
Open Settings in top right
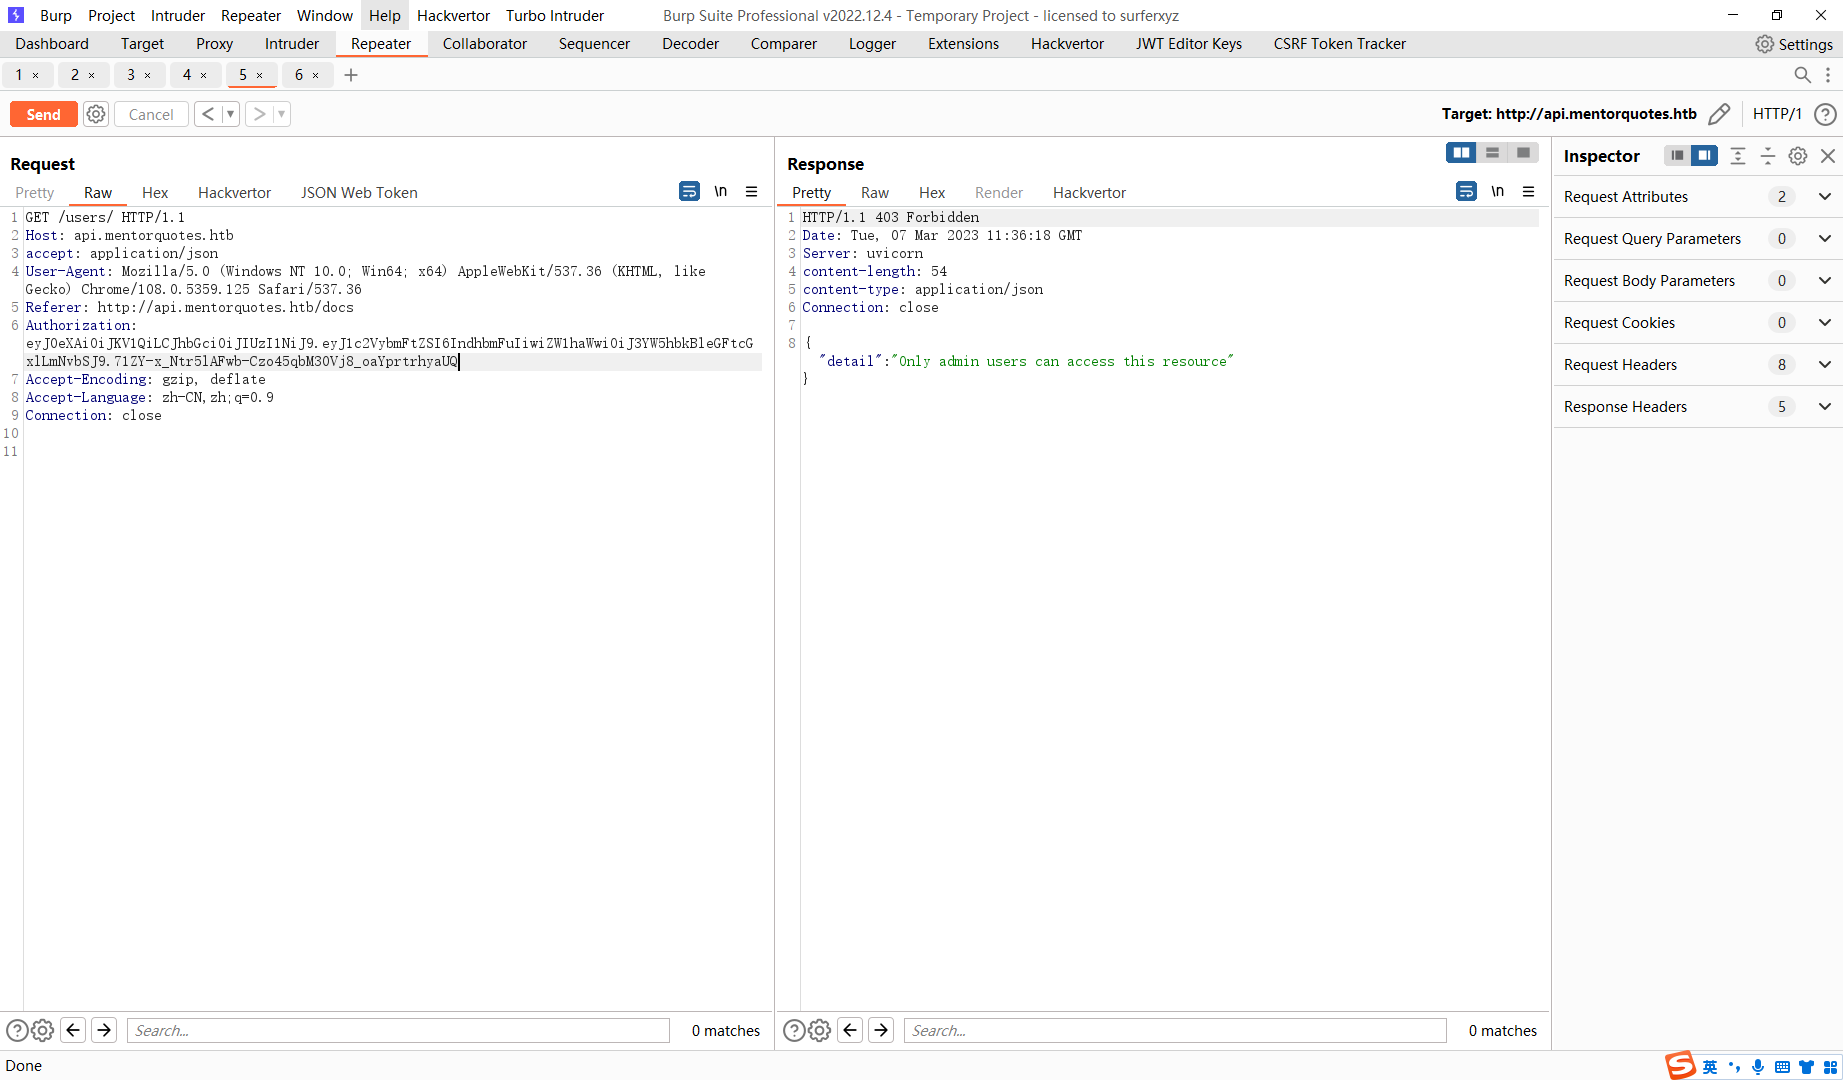click(1794, 44)
